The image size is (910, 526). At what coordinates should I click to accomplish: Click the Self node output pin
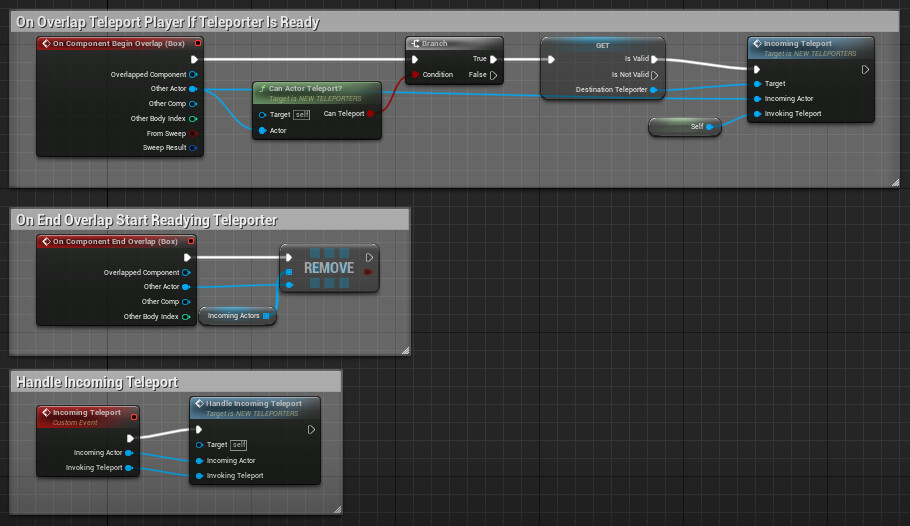(710, 127)
